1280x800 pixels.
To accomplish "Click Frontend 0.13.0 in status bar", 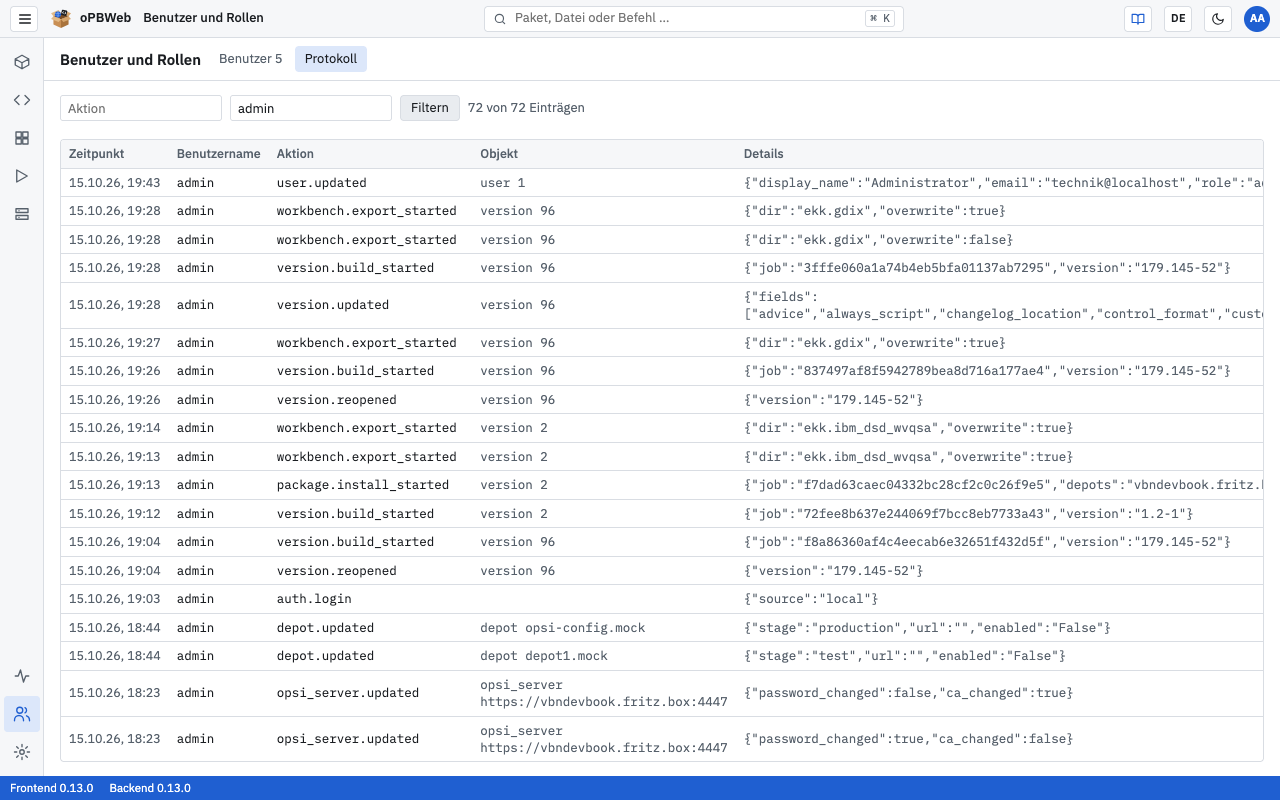I will click(52, 788).
